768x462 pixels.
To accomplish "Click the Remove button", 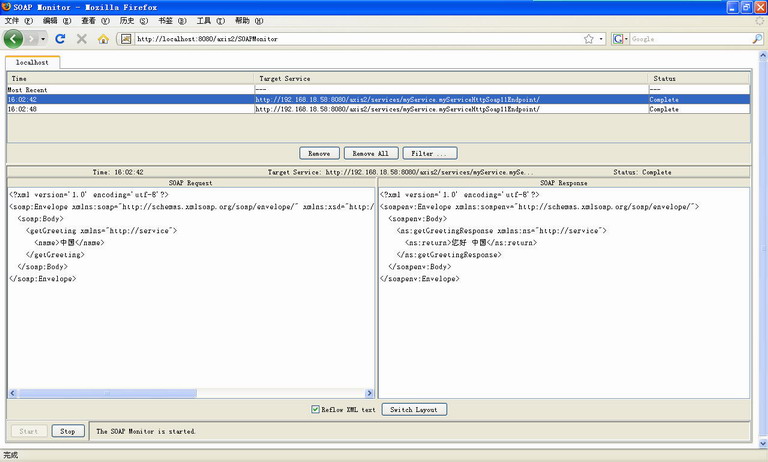I will (x=319, y=153).
